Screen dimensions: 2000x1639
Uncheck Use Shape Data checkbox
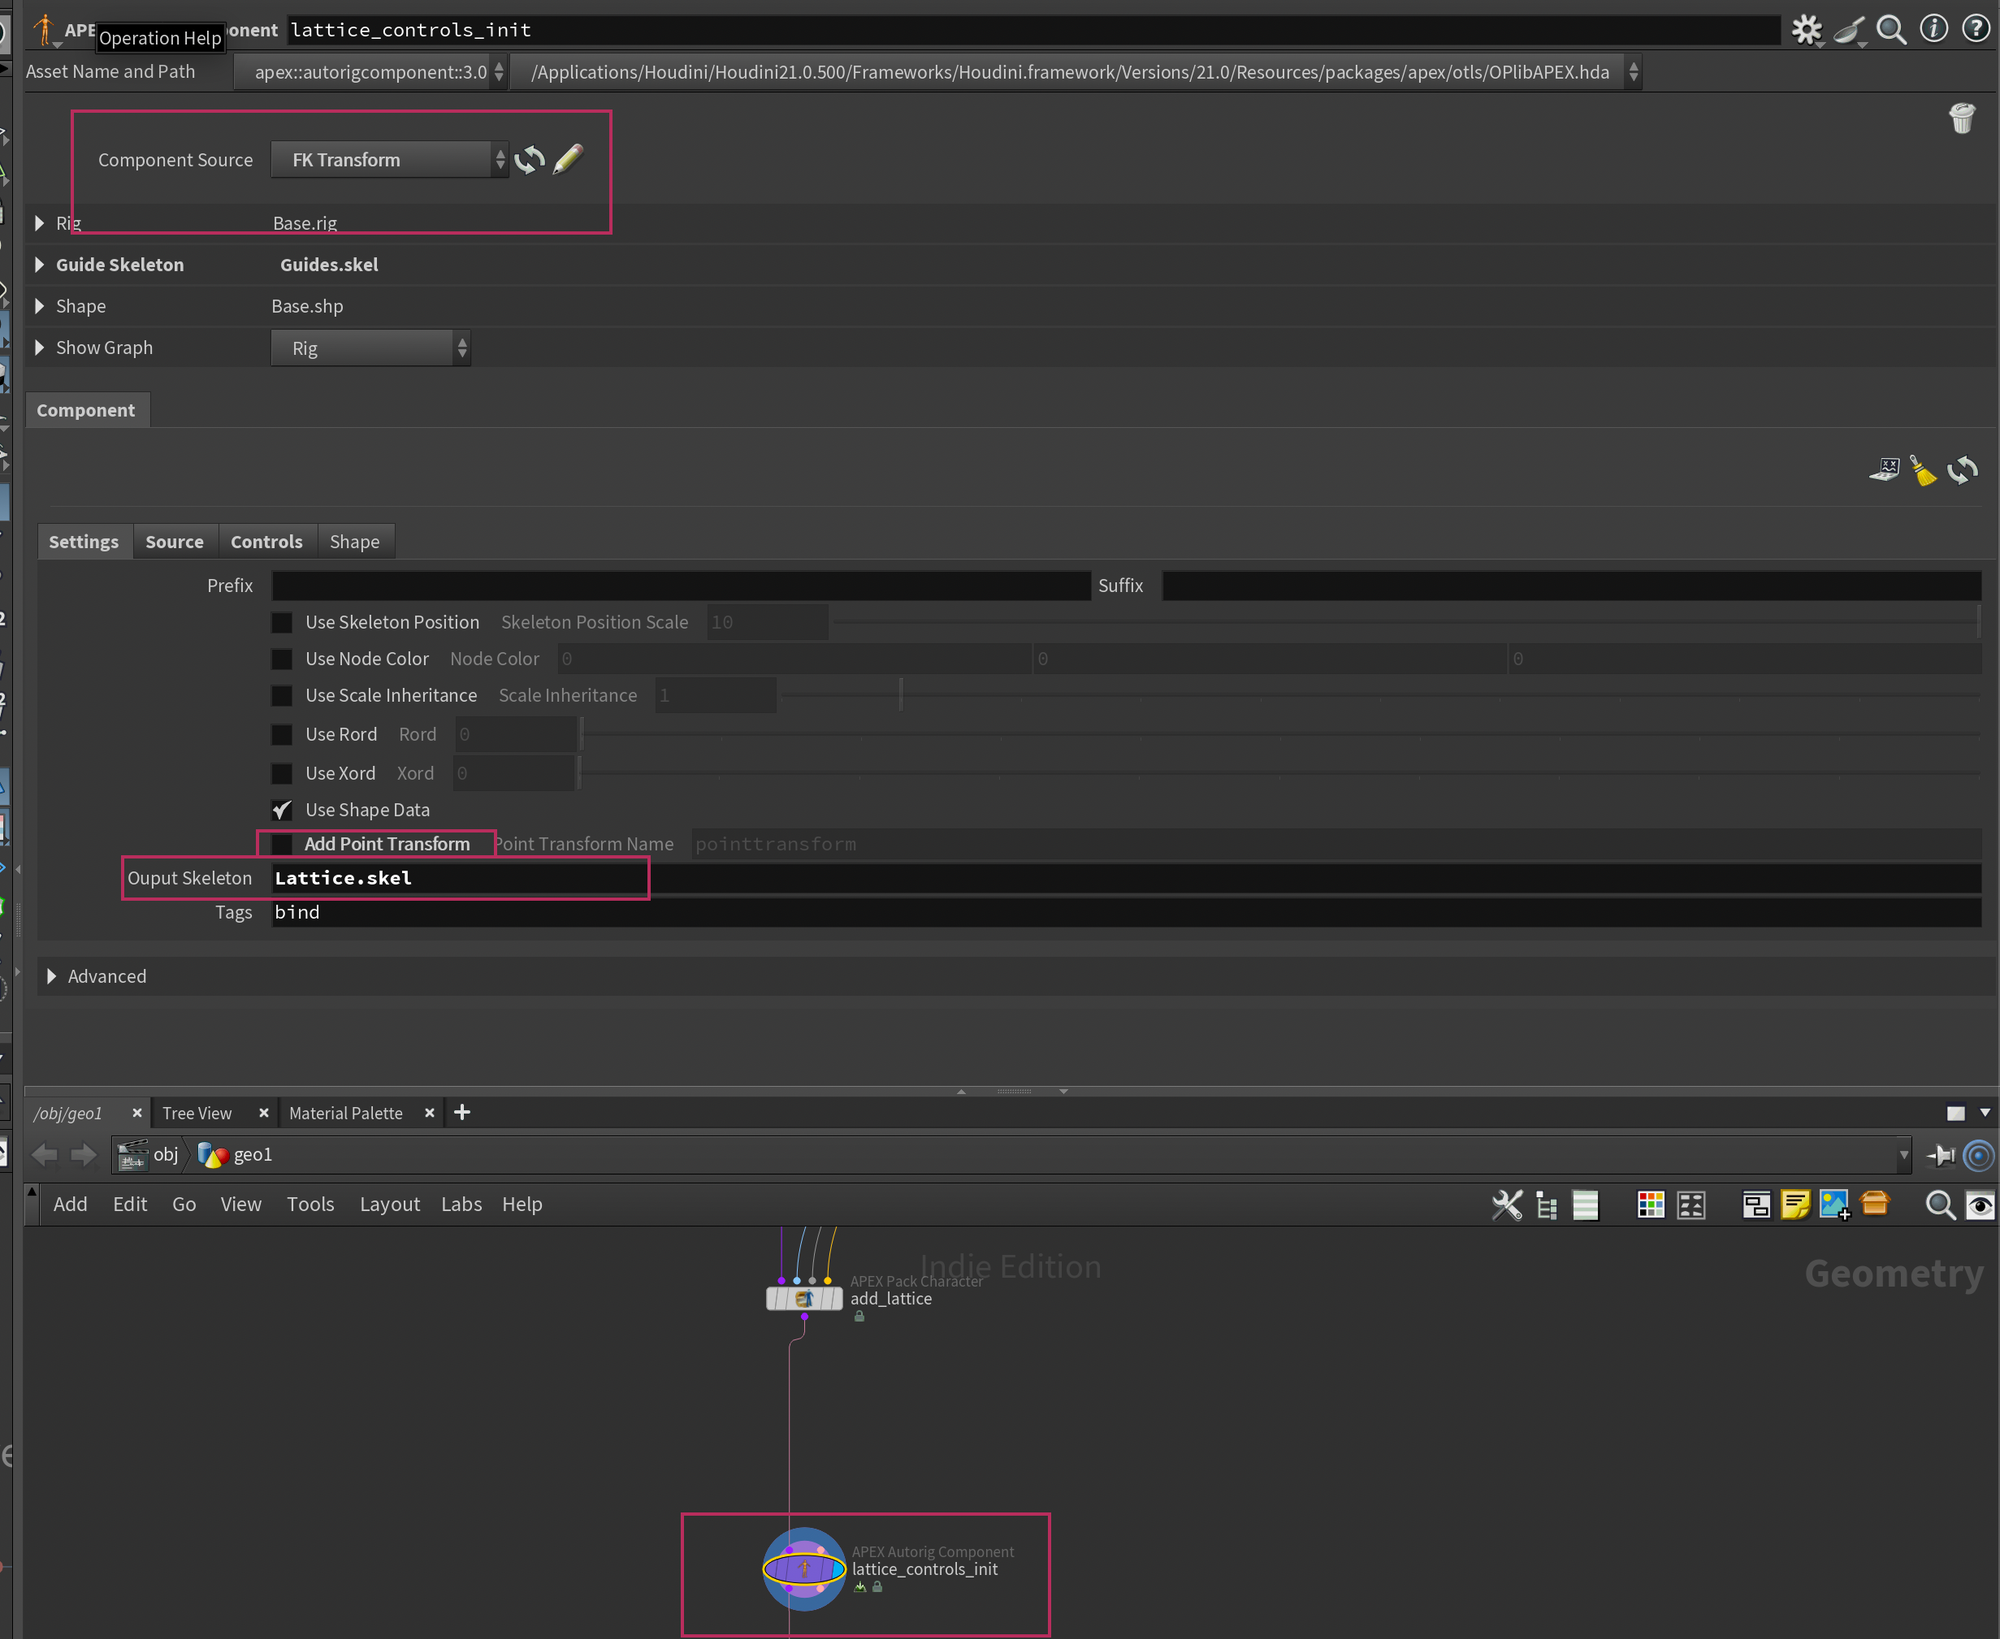(x=282, y=810)
